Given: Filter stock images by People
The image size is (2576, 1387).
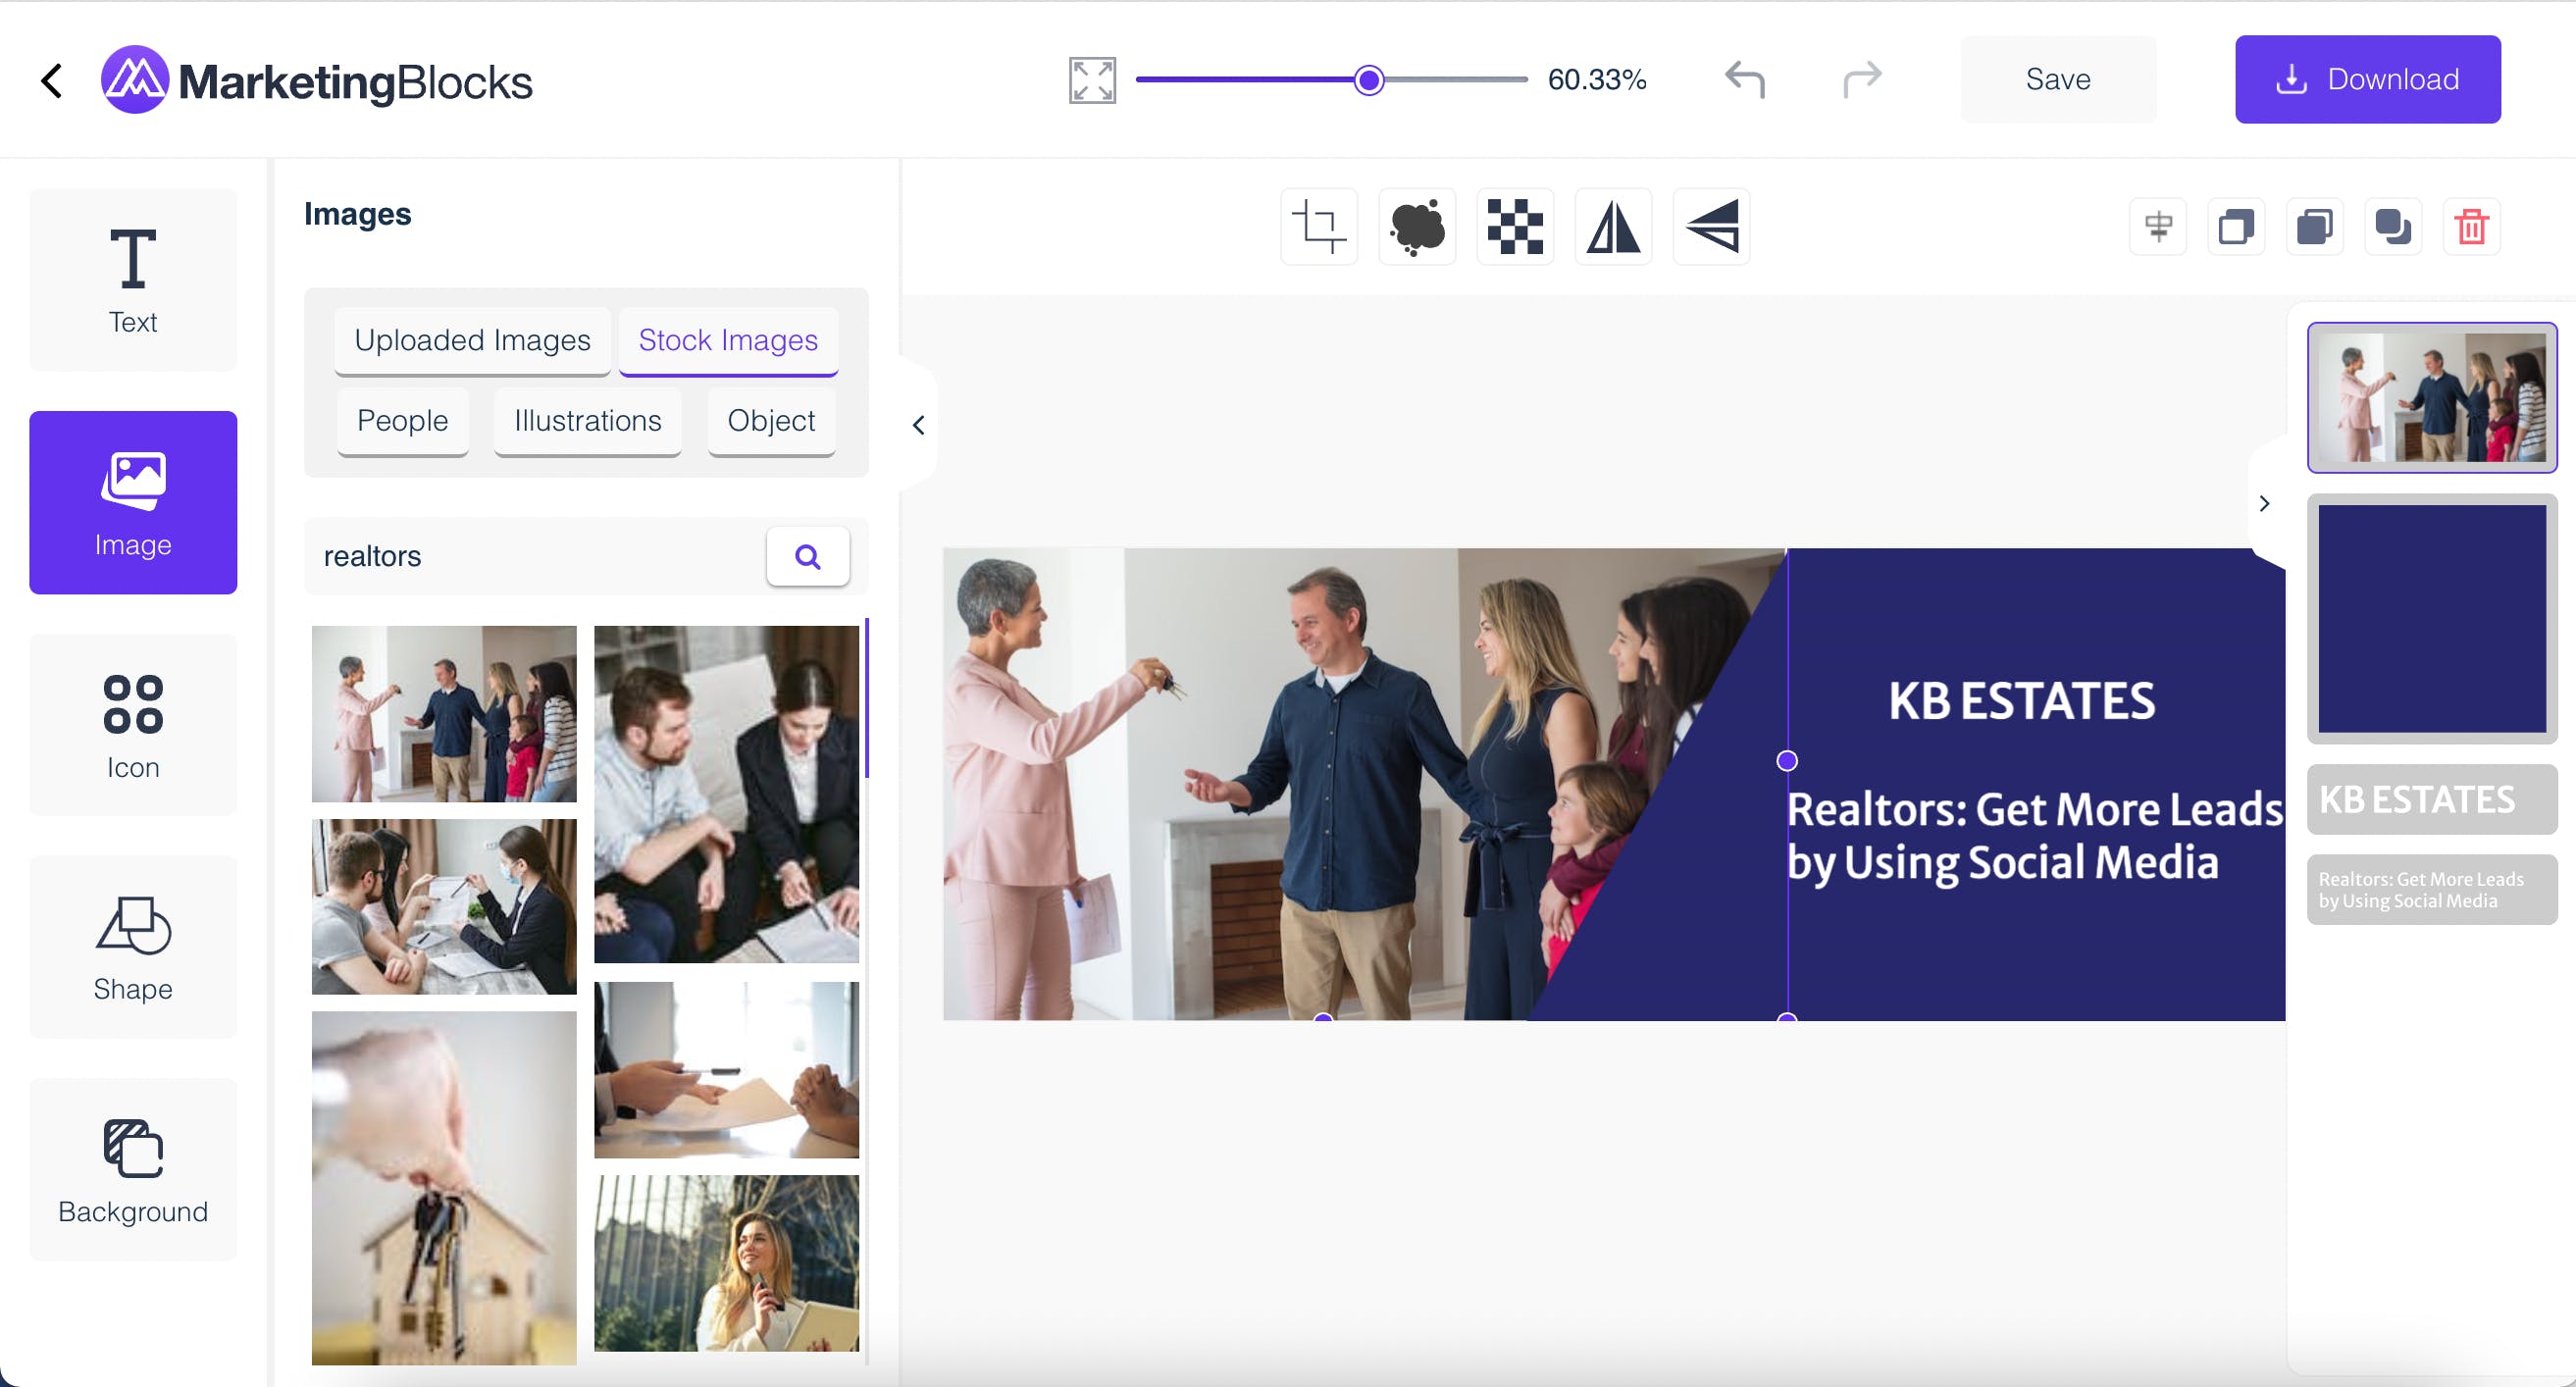Looking at the screenshot, I should [x=402, y=421].
